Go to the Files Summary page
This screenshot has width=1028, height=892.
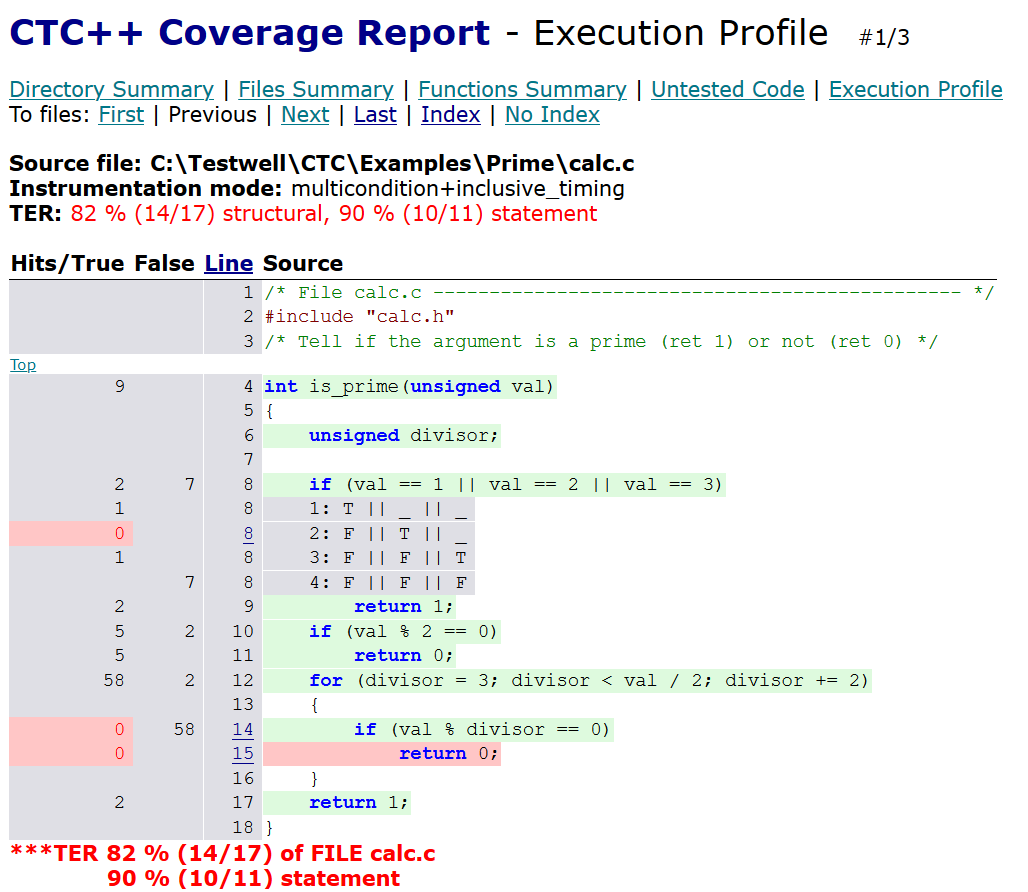point(315,90)
